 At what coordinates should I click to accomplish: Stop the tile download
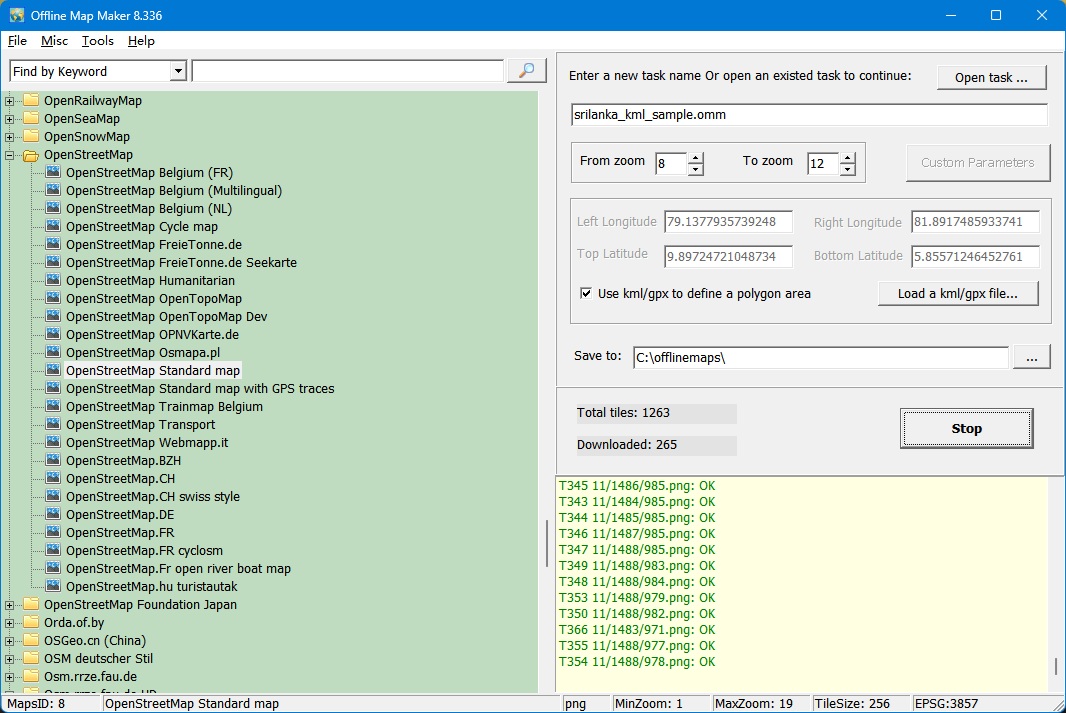pos(966,428)
